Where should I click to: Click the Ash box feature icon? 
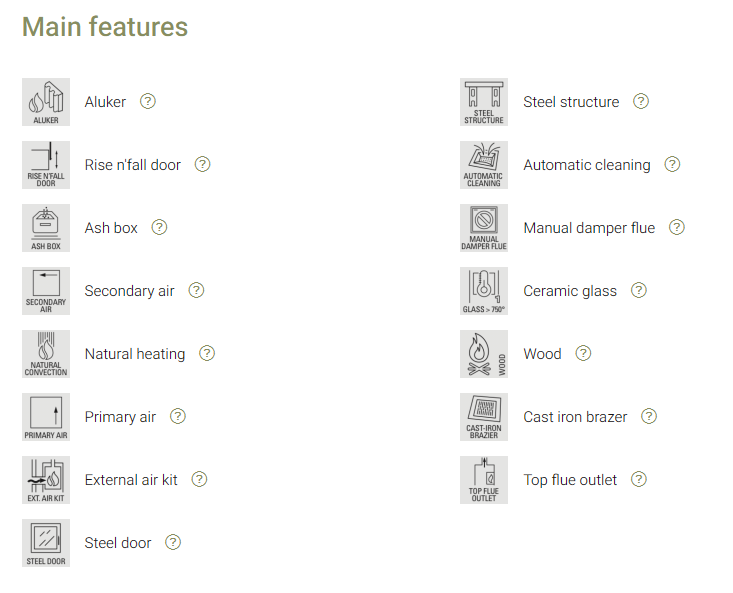tap(46, 228)
